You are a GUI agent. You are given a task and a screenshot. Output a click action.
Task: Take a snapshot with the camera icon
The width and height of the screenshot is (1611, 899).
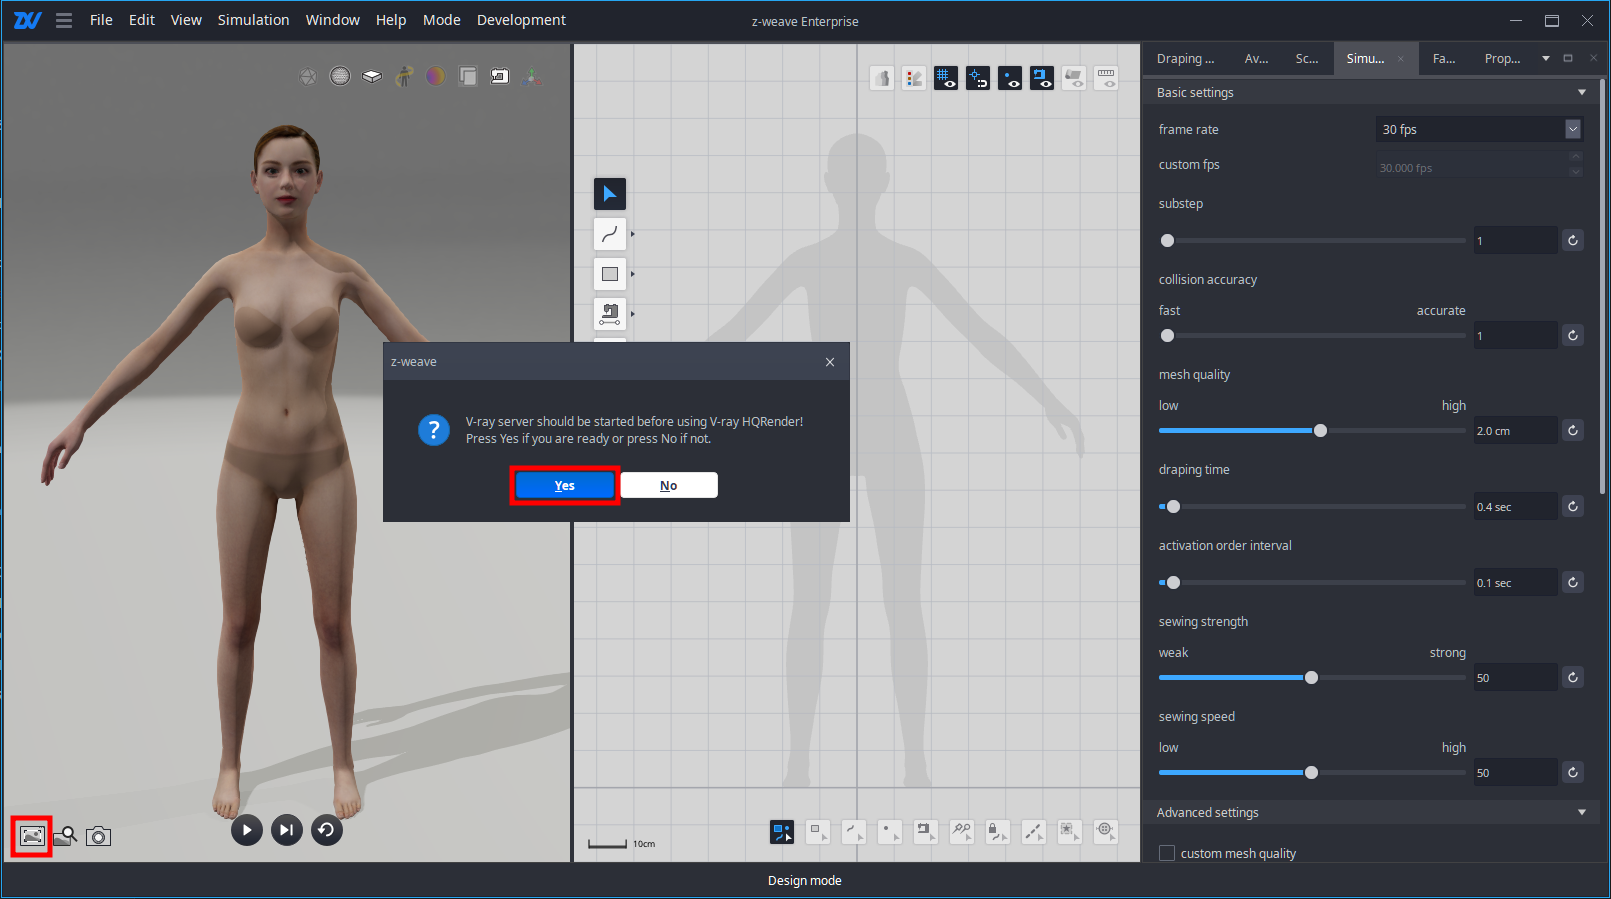[x=98, y=836]
